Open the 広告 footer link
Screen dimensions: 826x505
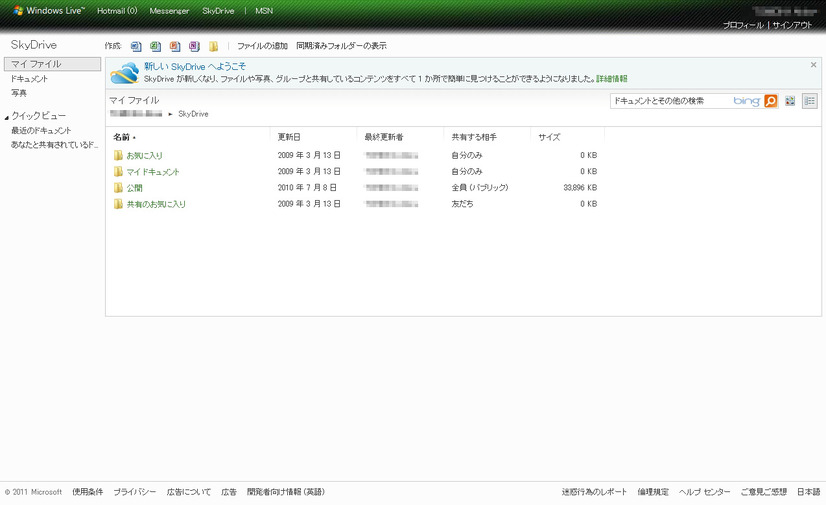229,492
